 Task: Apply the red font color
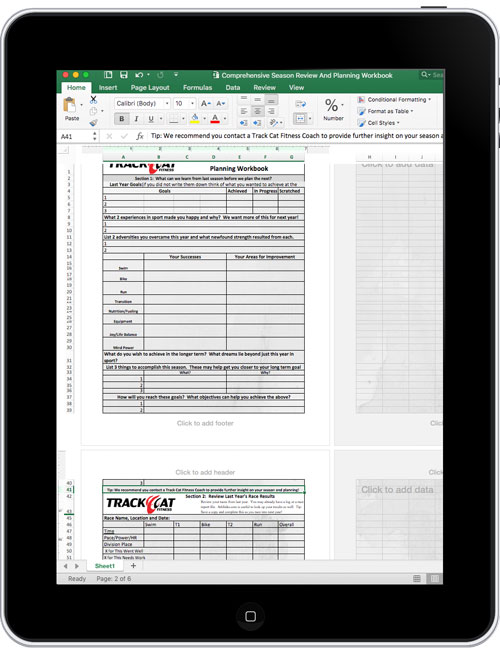click(215, 119)
